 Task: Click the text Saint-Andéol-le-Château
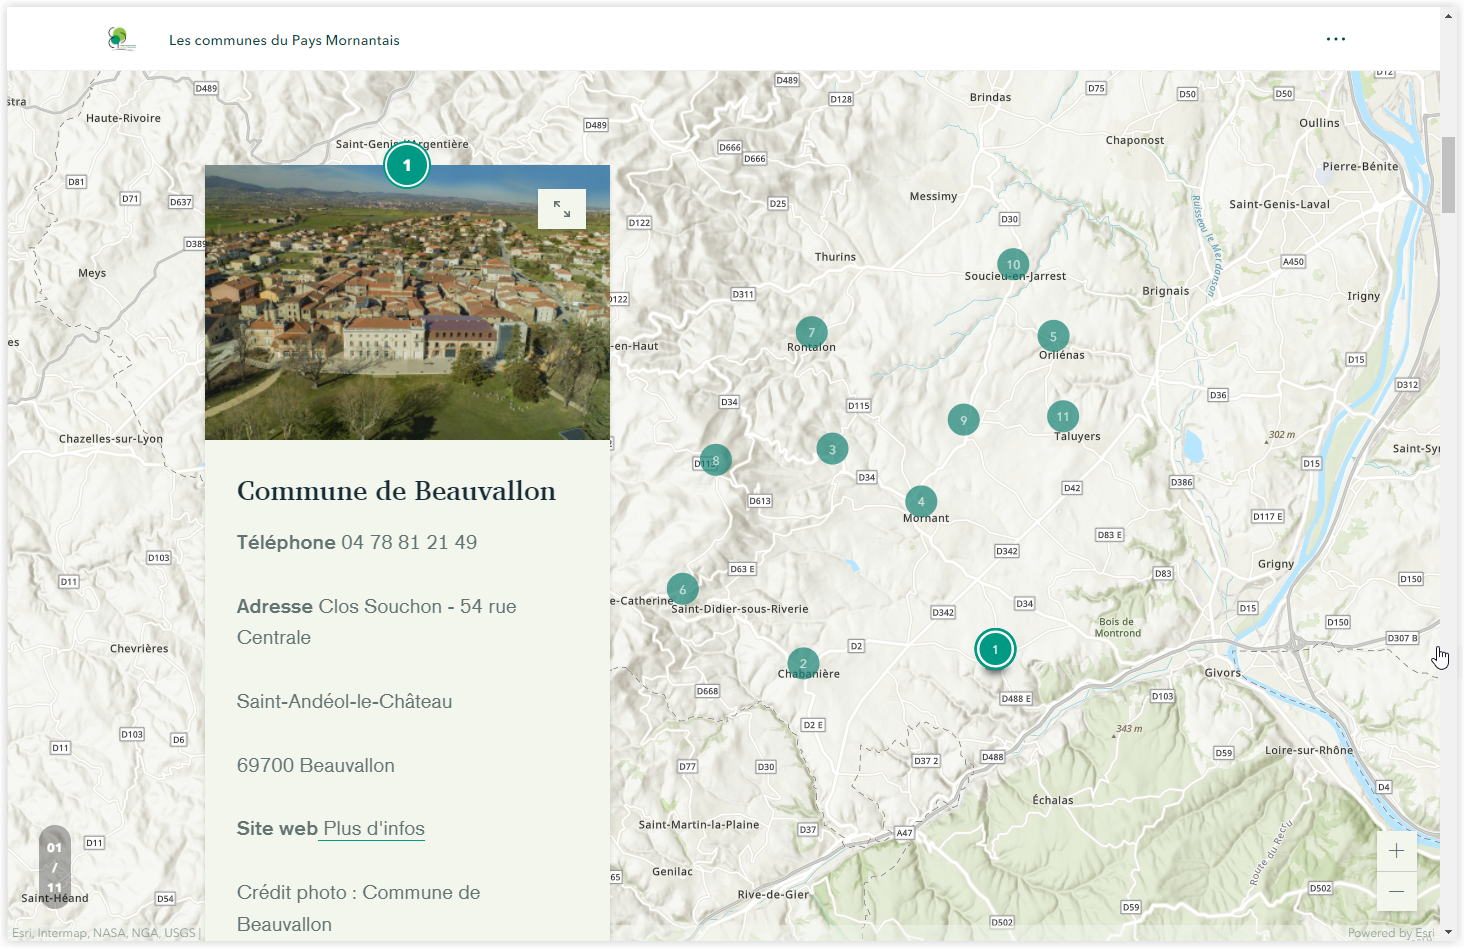(x=344, y=701)
